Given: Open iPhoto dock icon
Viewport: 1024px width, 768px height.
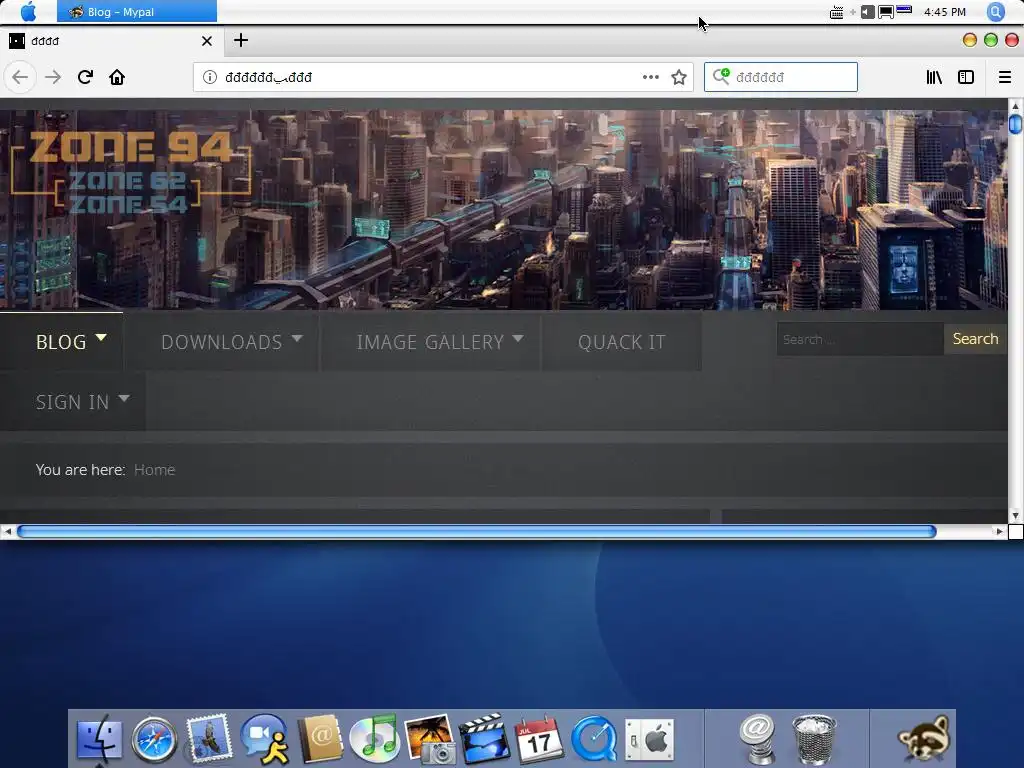Looking at the screenshot, I should (430, 739).
